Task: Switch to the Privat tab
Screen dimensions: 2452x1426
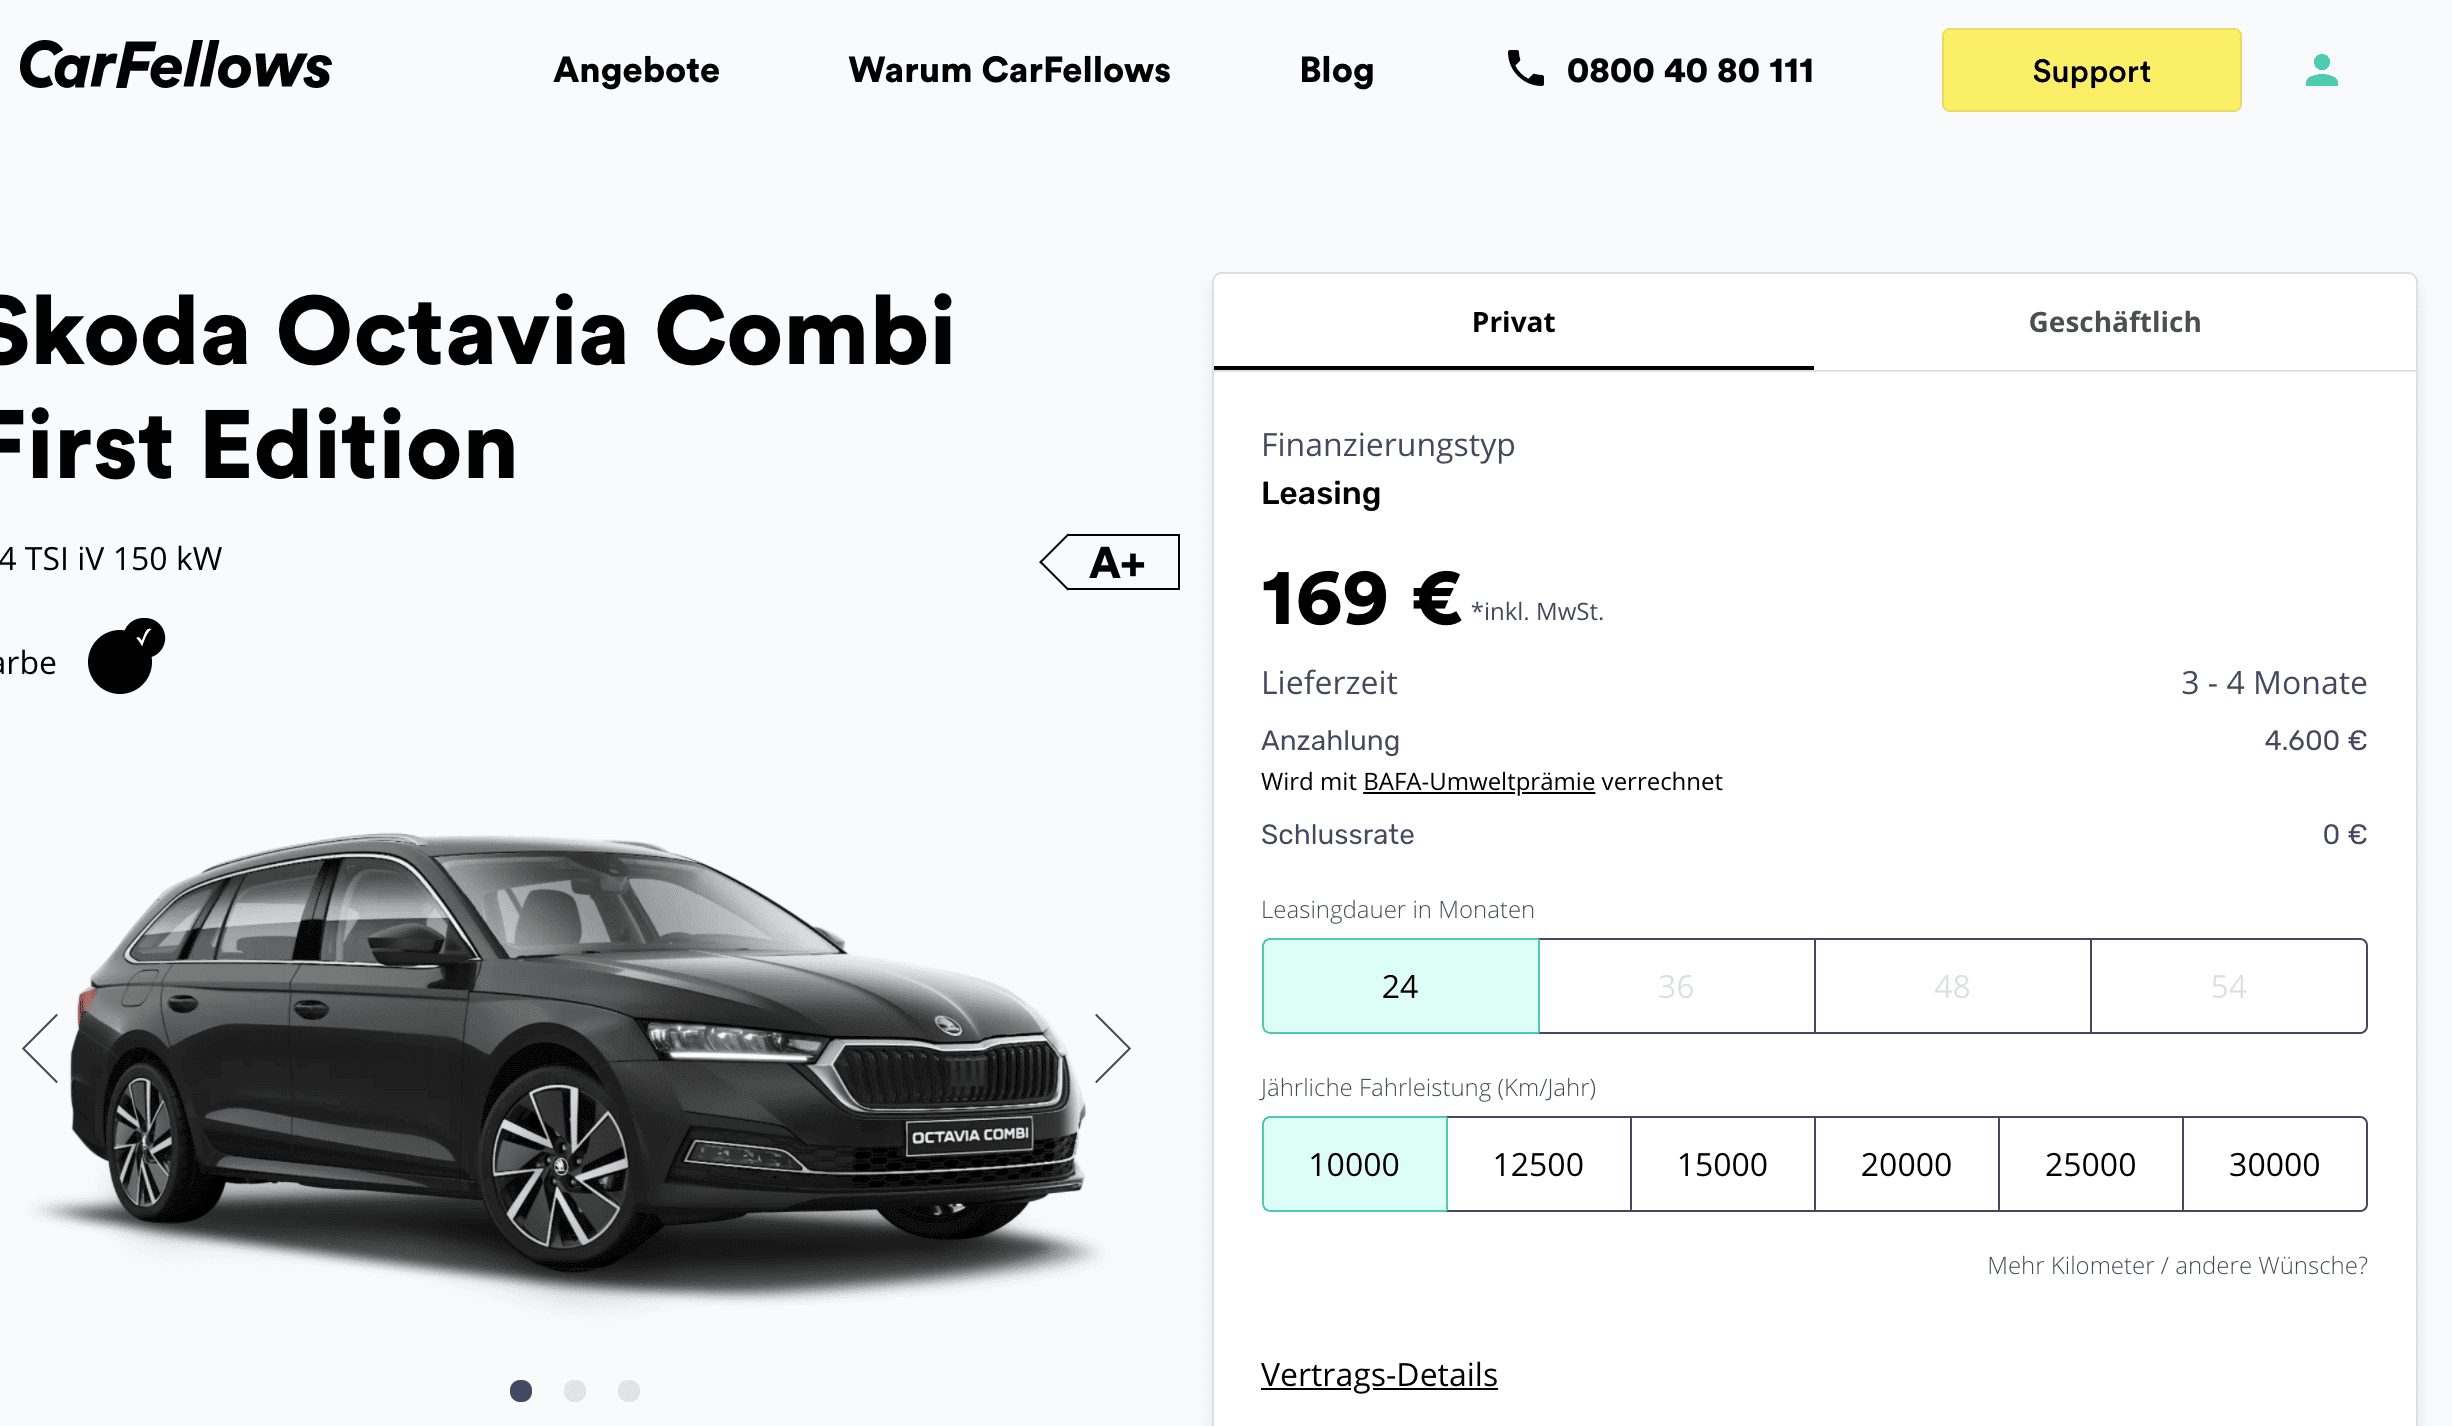Action: click(x=1513, y=322)
